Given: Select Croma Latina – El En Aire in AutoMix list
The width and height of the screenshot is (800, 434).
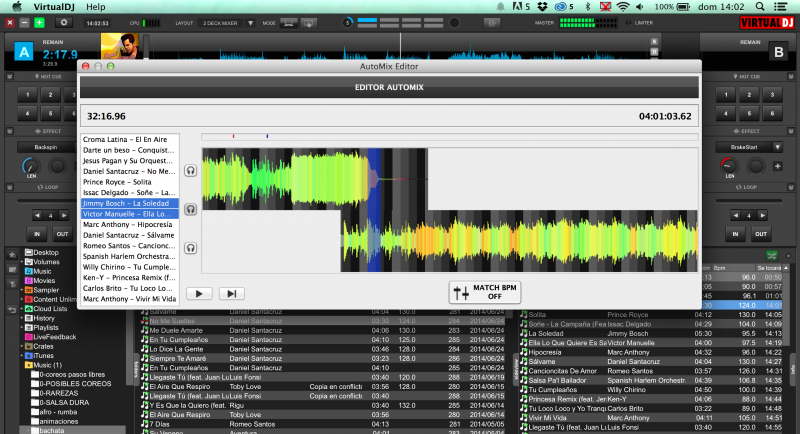Looking at the screenshot, I should click(130, 139).
